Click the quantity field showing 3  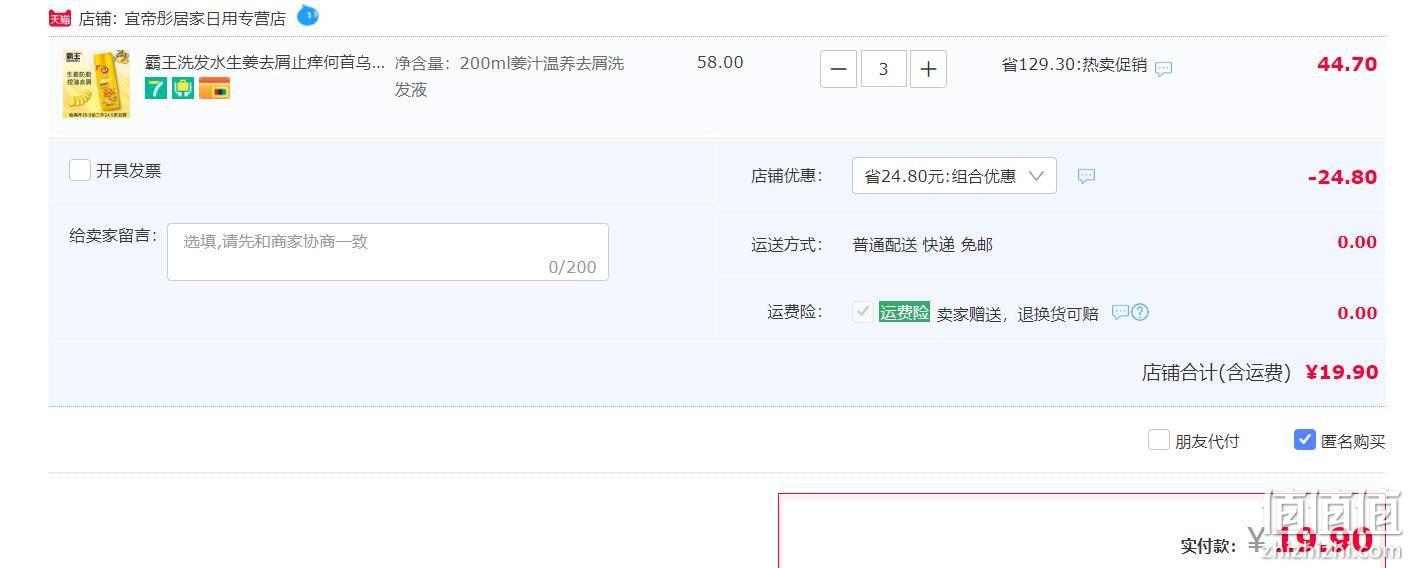click(x=883, y=69)
